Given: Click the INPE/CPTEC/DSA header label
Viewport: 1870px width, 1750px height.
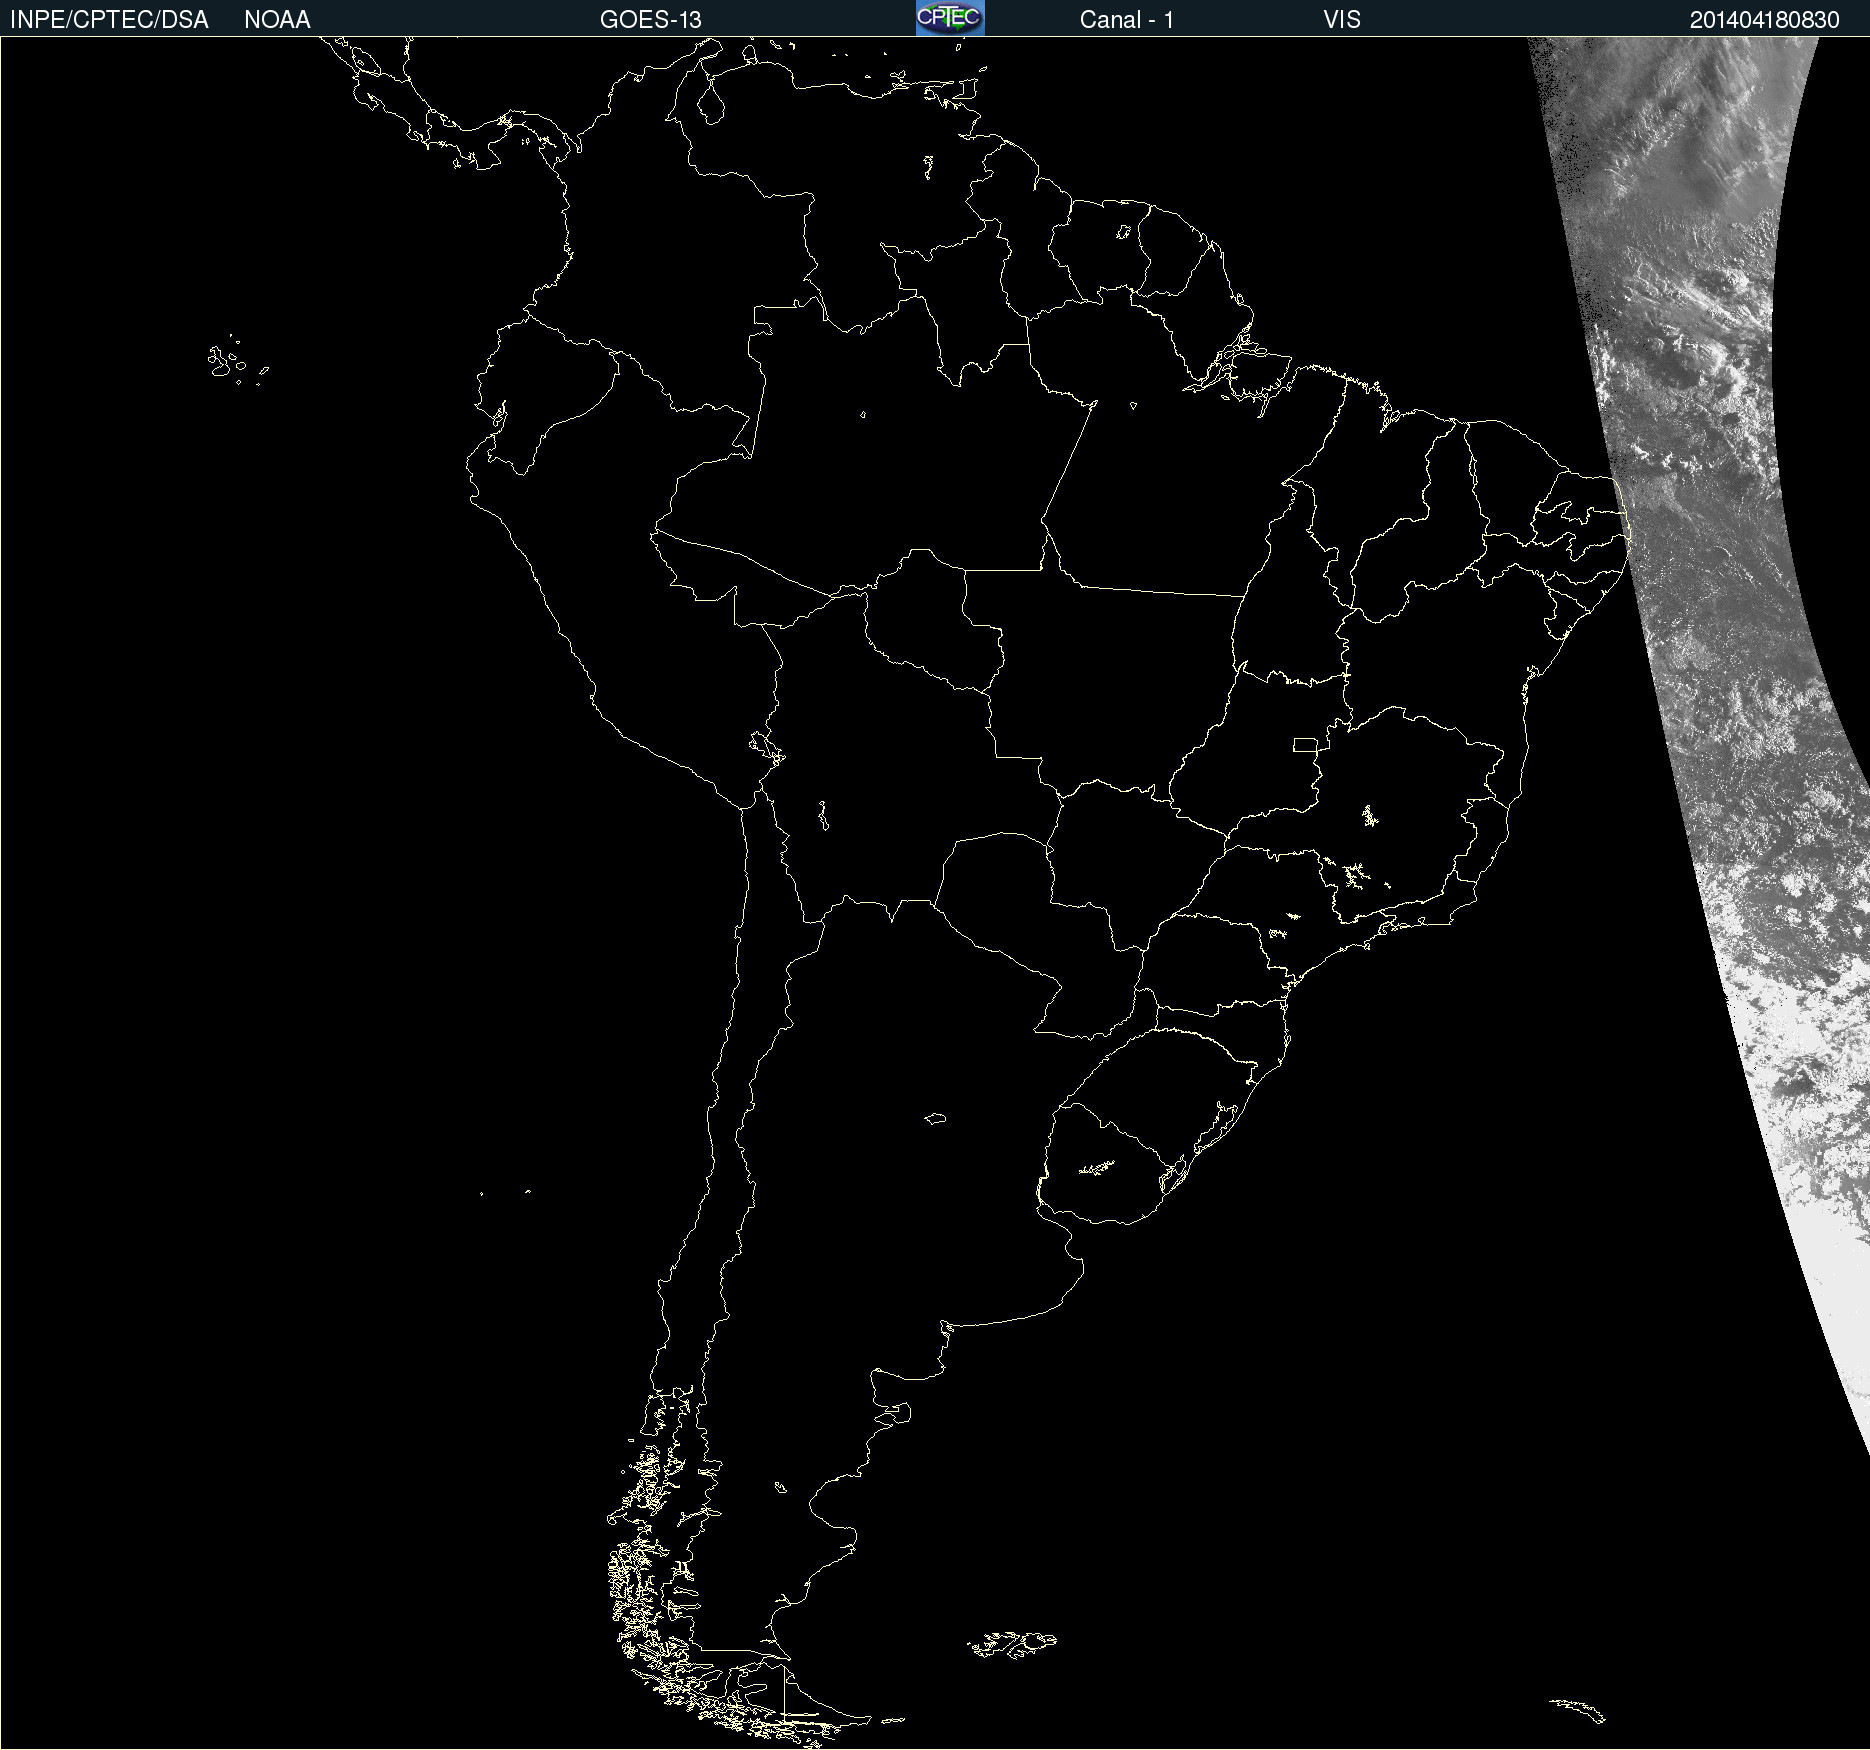Looking at the screenshot, I should tap(109, 20).
